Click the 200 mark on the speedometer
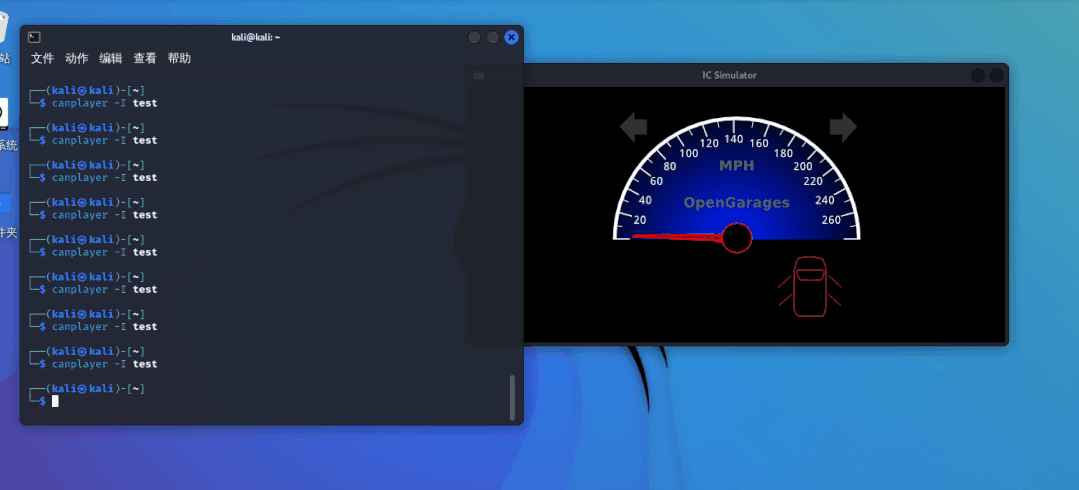 tap(803, 166)
